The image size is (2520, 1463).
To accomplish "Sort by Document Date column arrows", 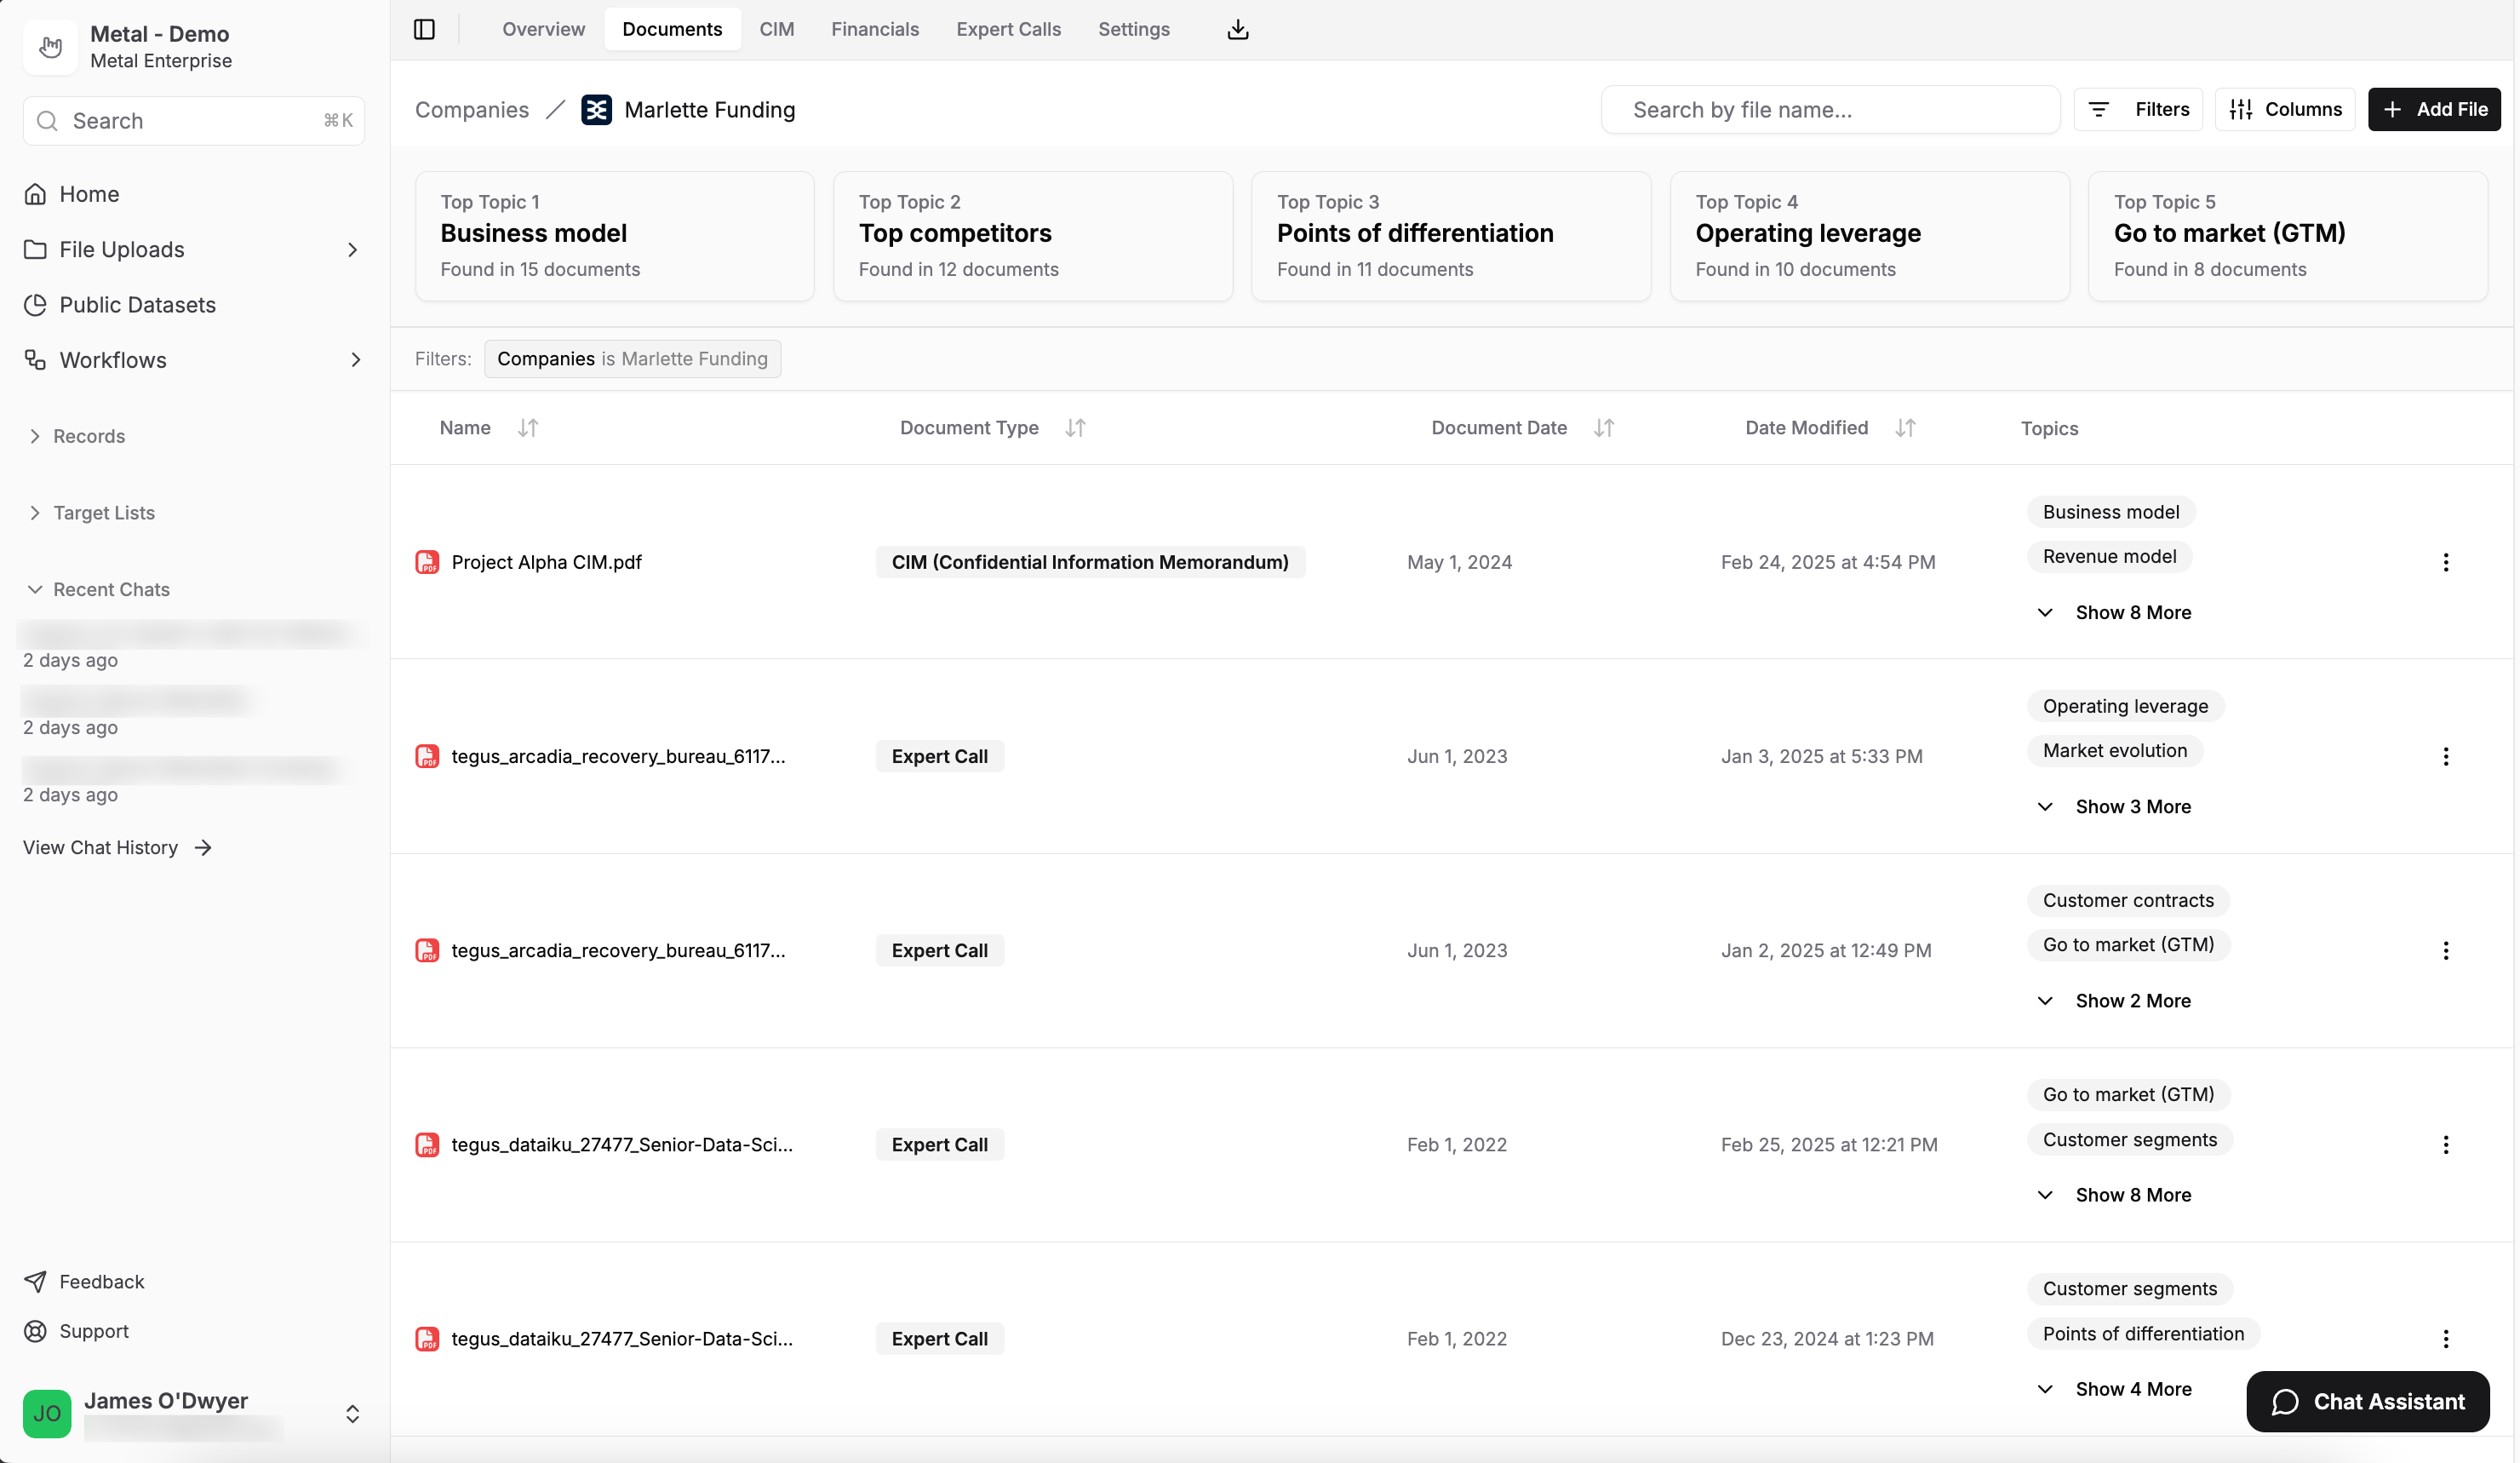I will point(1603,428).
